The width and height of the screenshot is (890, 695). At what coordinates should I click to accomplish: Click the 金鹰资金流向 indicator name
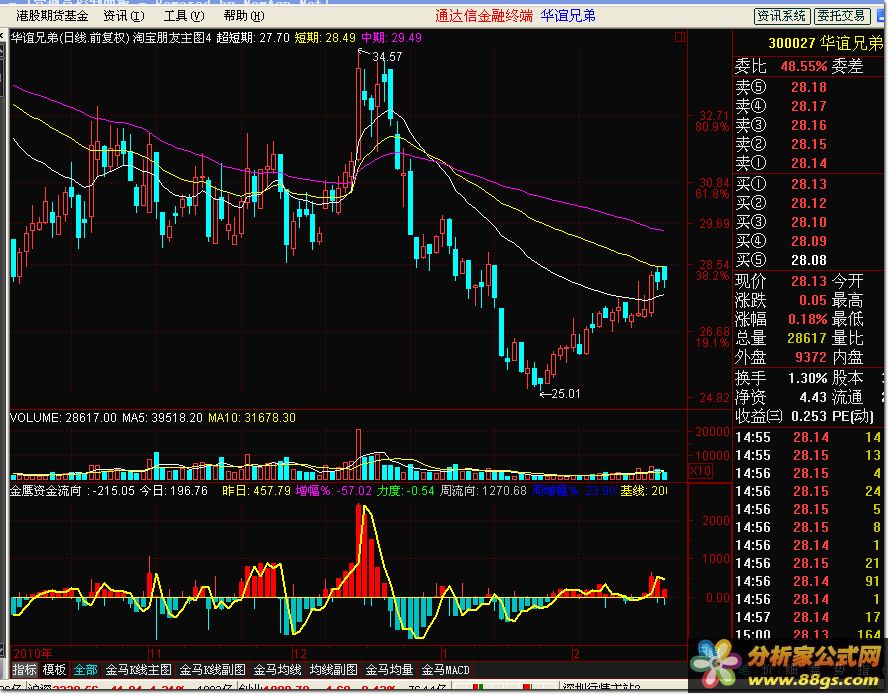pyautogui.click(x=46, y=491)
